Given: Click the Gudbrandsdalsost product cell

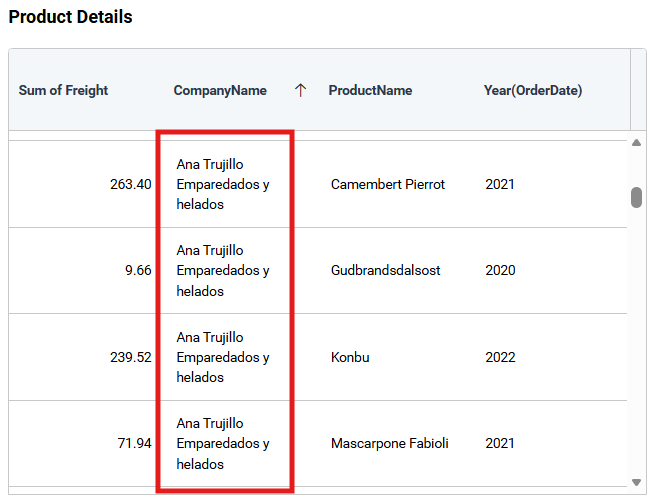Looking at the screenshot, I should click(x=385, y=270).
